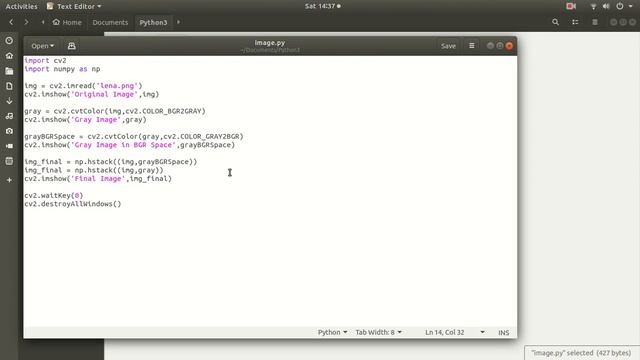Click the "image.py" selected (427 bytes) status
Viewport: 640px width, 360px height.
(x=581, y=353)
